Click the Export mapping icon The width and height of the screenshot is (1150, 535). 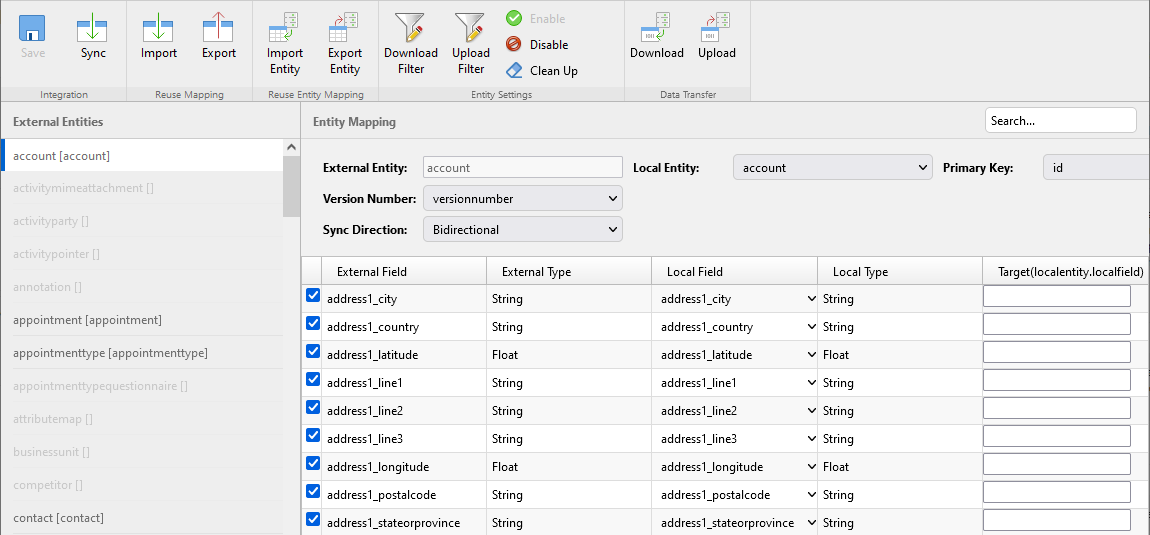click(x=218, y=28)
